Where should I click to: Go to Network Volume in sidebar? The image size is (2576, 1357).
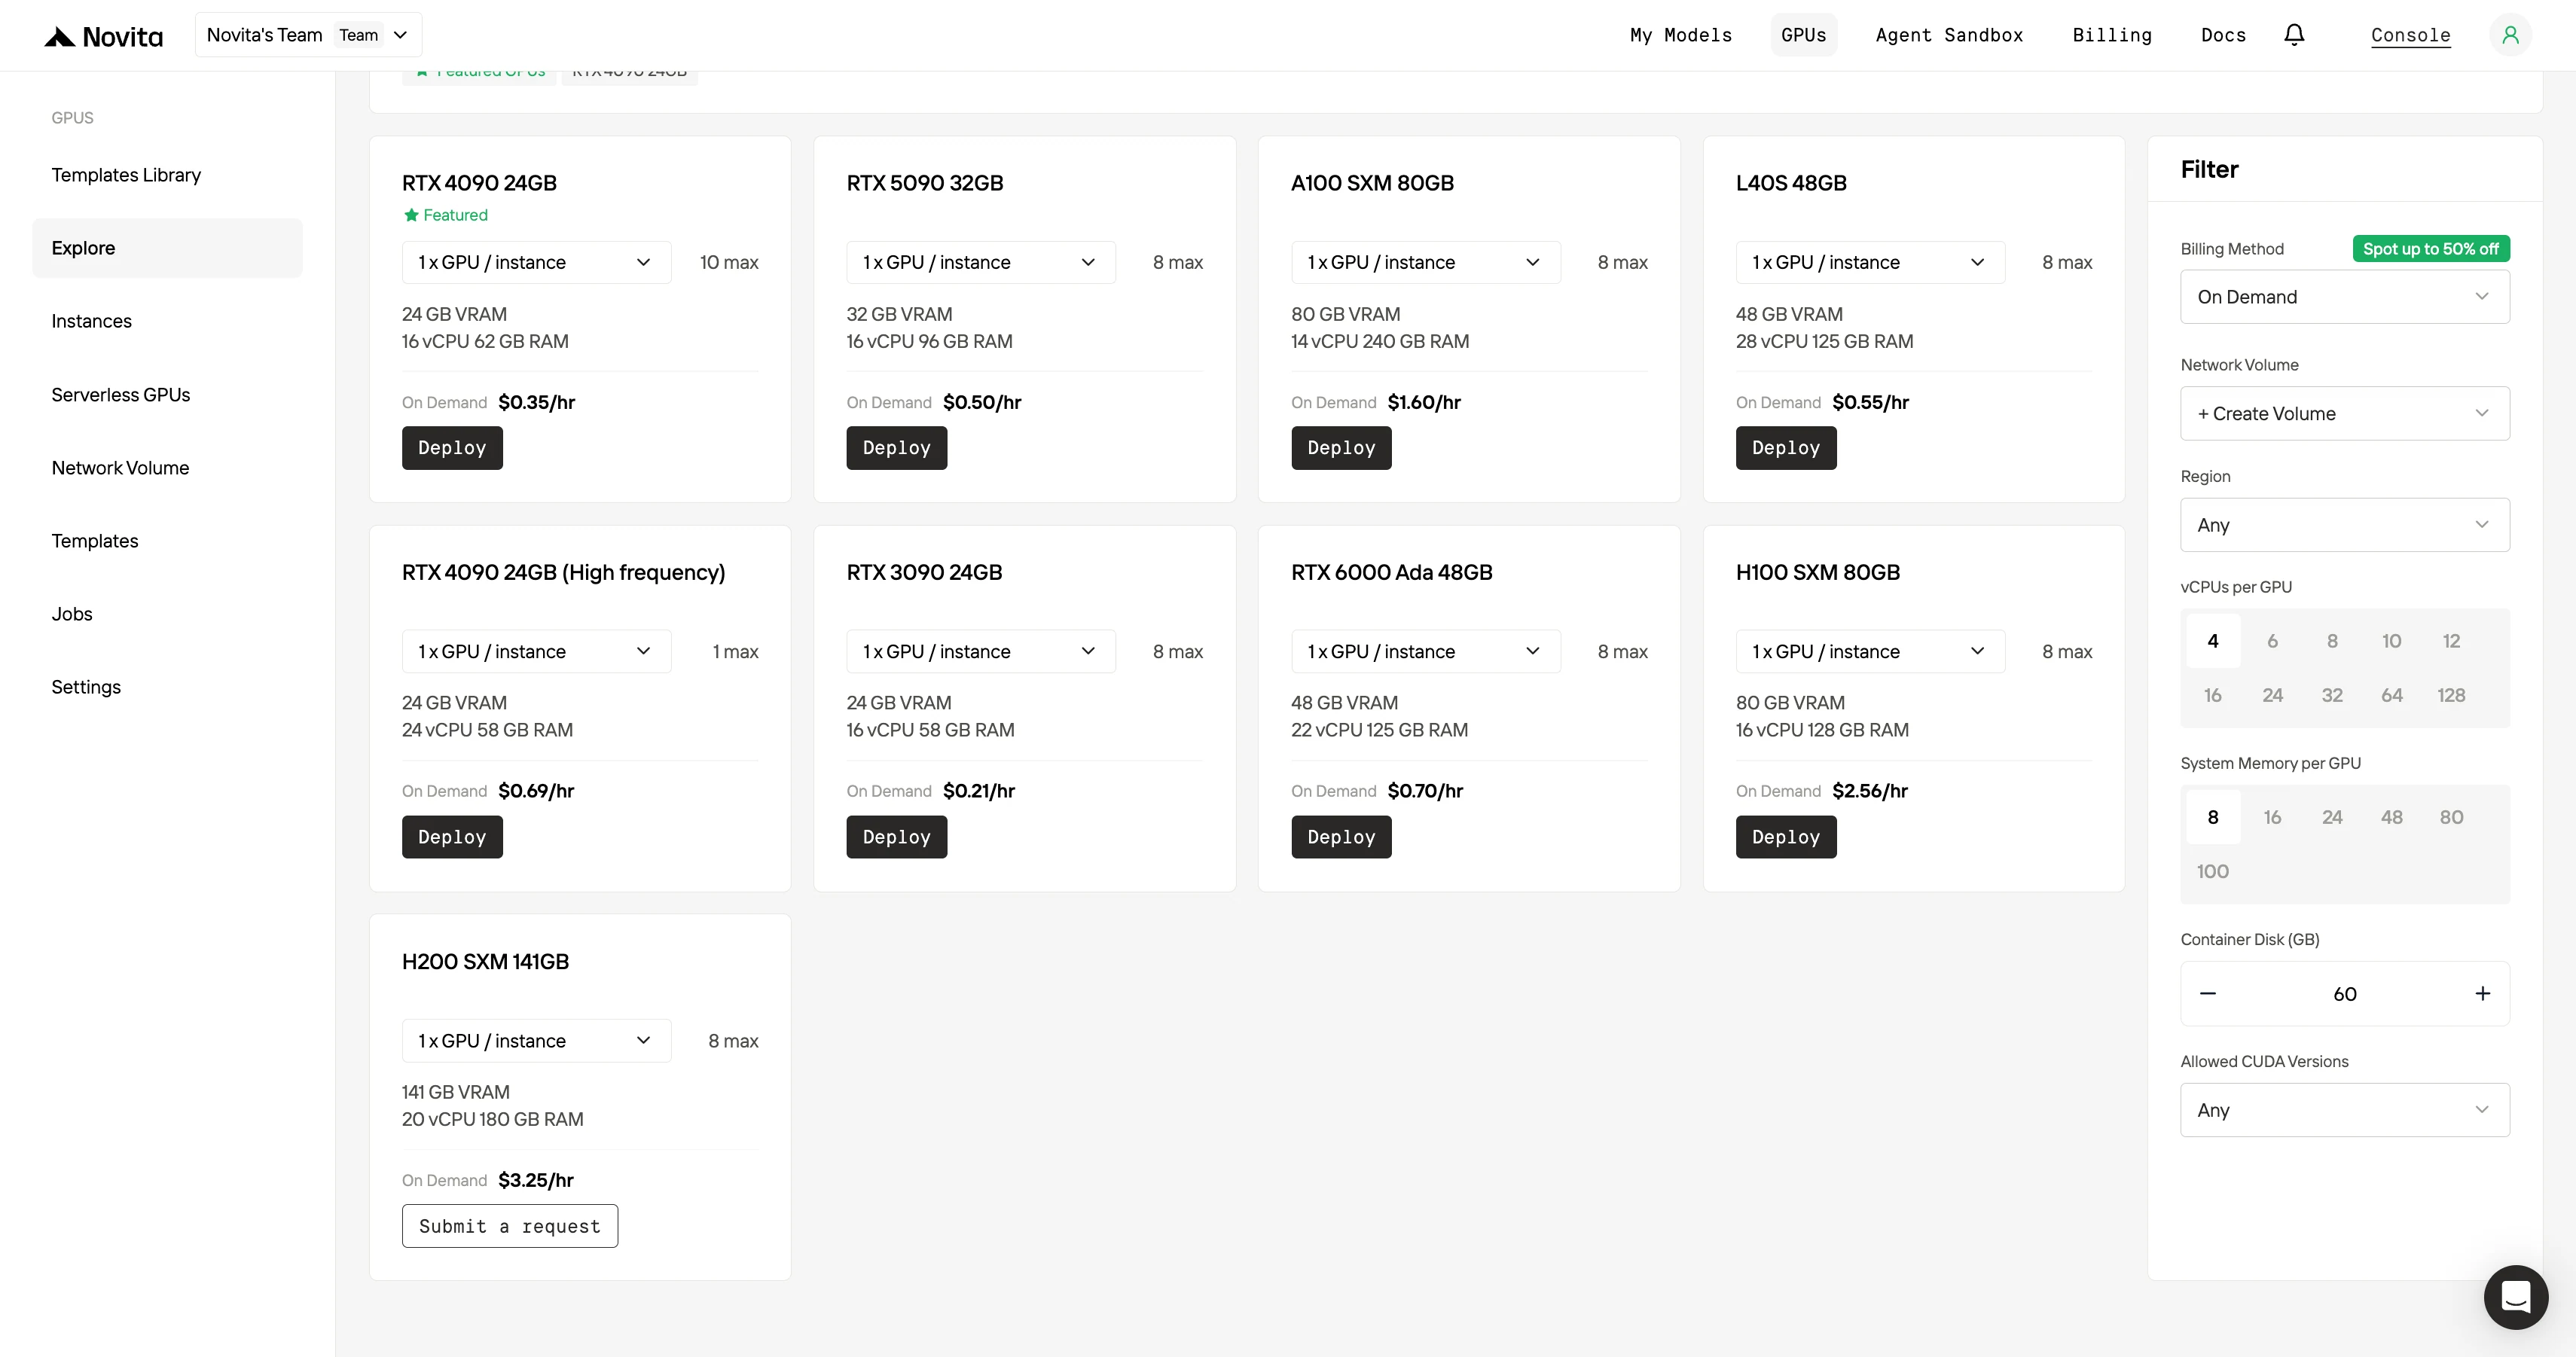click(167, 468)
